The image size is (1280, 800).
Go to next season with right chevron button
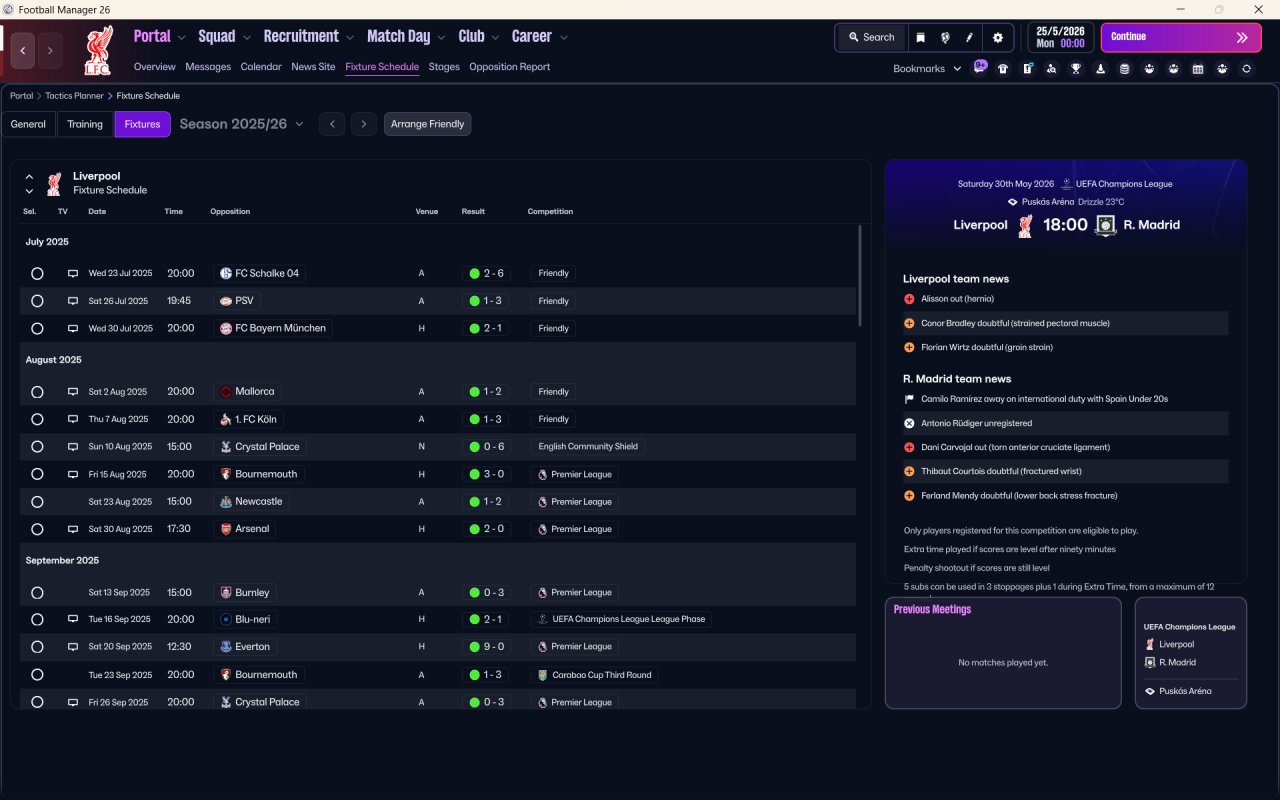(x=364, y=124)
